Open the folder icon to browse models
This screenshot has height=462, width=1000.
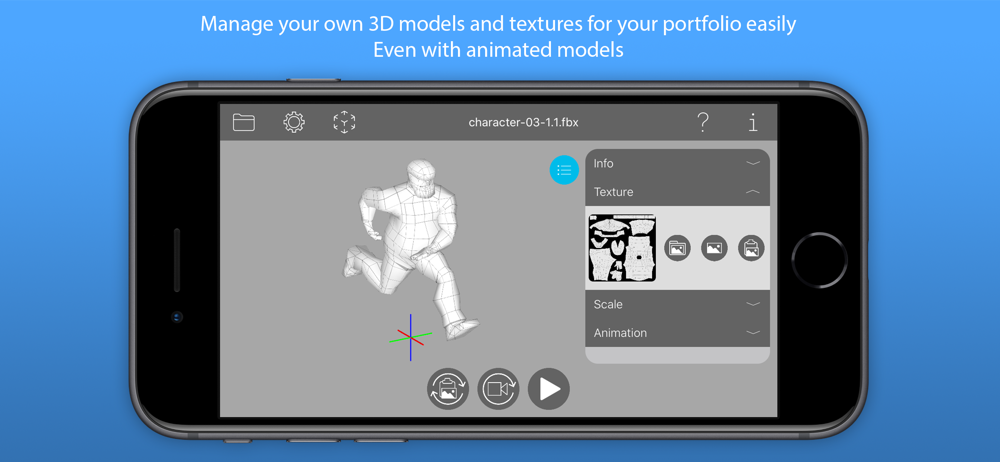(244, 122)
